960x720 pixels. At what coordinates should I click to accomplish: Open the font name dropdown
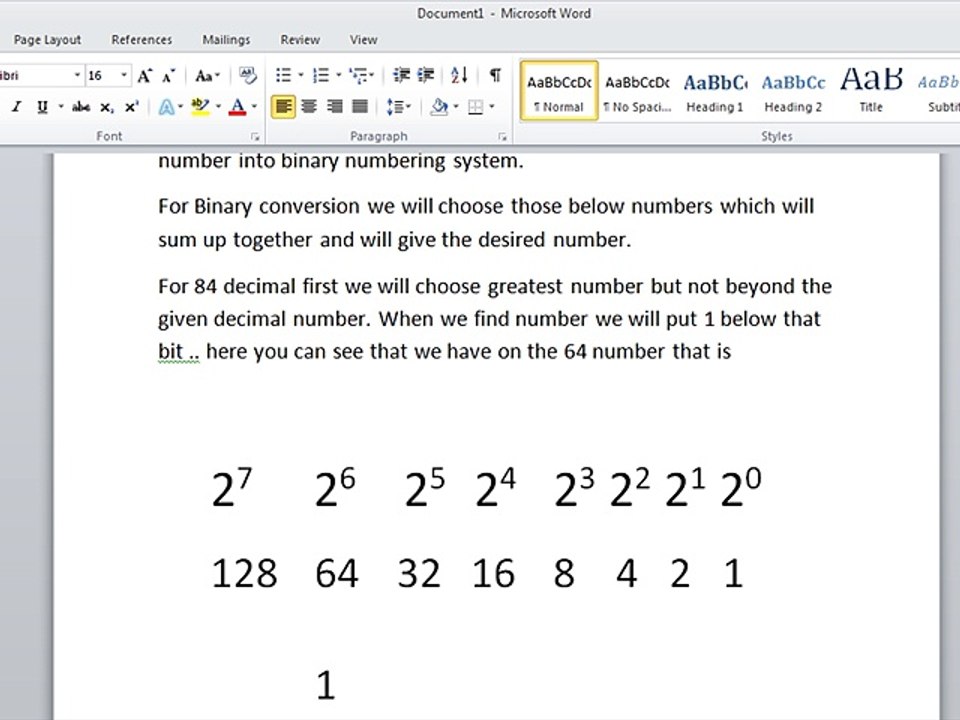point(77,75)
